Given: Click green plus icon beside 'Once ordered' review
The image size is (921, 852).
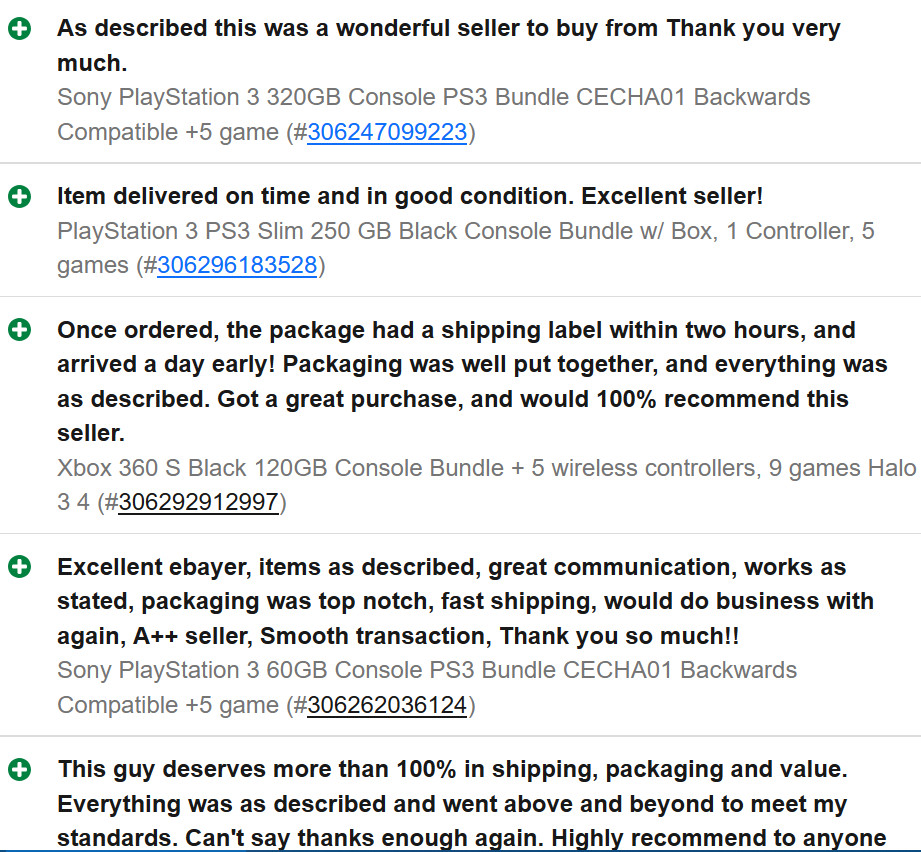Looking at the screenshot, I should tap(19, 330).
